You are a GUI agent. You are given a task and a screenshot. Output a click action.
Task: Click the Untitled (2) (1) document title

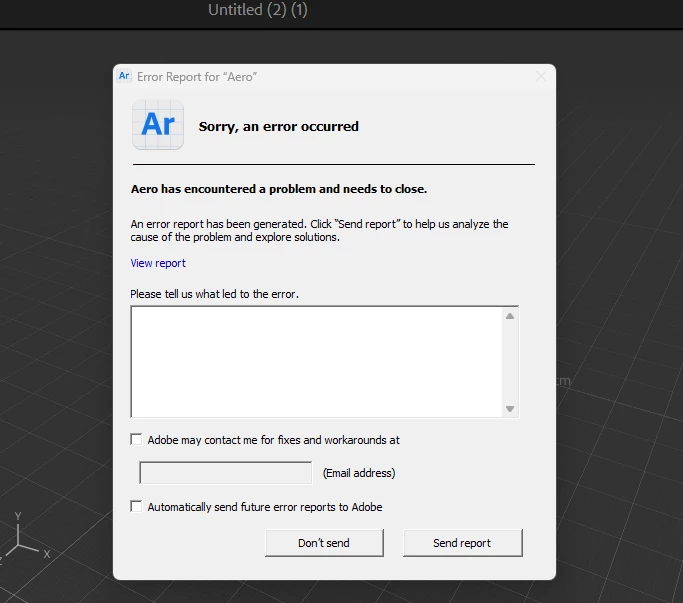pos(258,10)
